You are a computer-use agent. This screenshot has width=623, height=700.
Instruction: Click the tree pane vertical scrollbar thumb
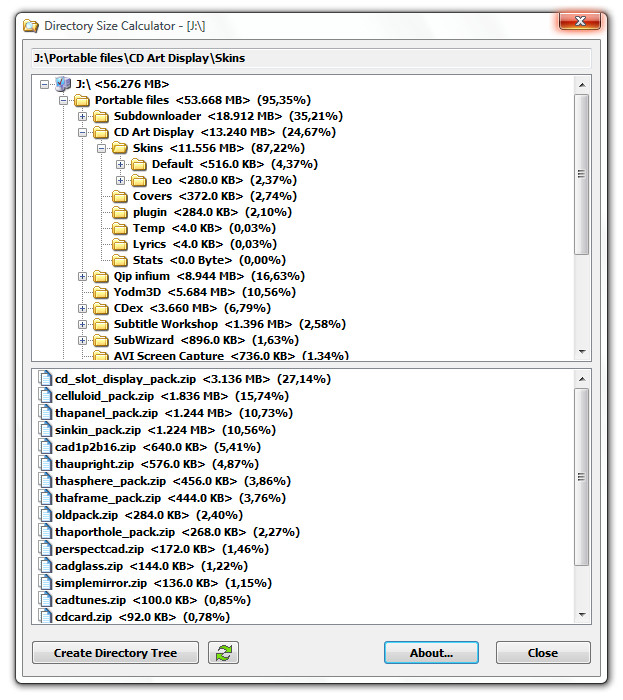pyautogui.click(x=581, y=175)
